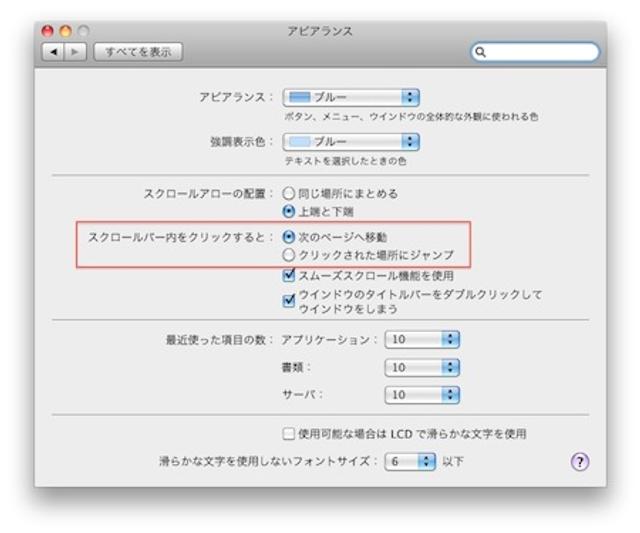Click inside the search input field

542,51
